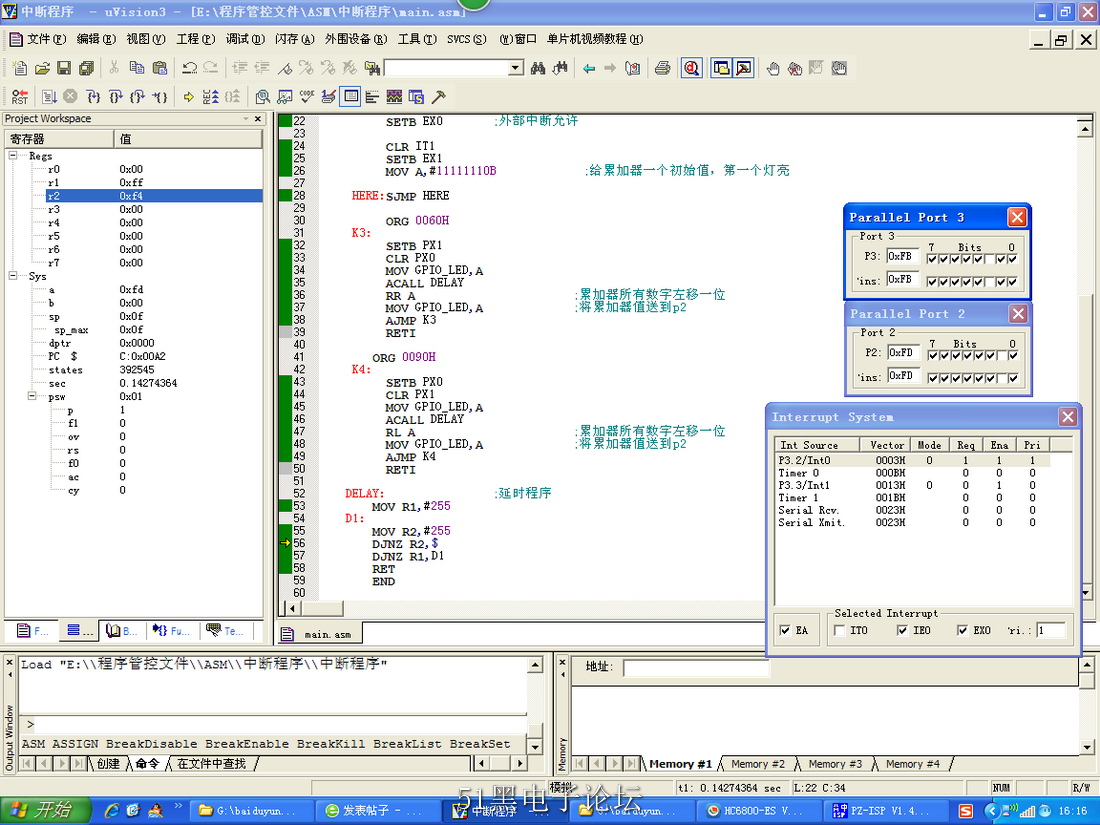This screenshot has height=825, width=1100.
Task: Check the unchecked bit 1 of P2
Action: [1002, 356]
